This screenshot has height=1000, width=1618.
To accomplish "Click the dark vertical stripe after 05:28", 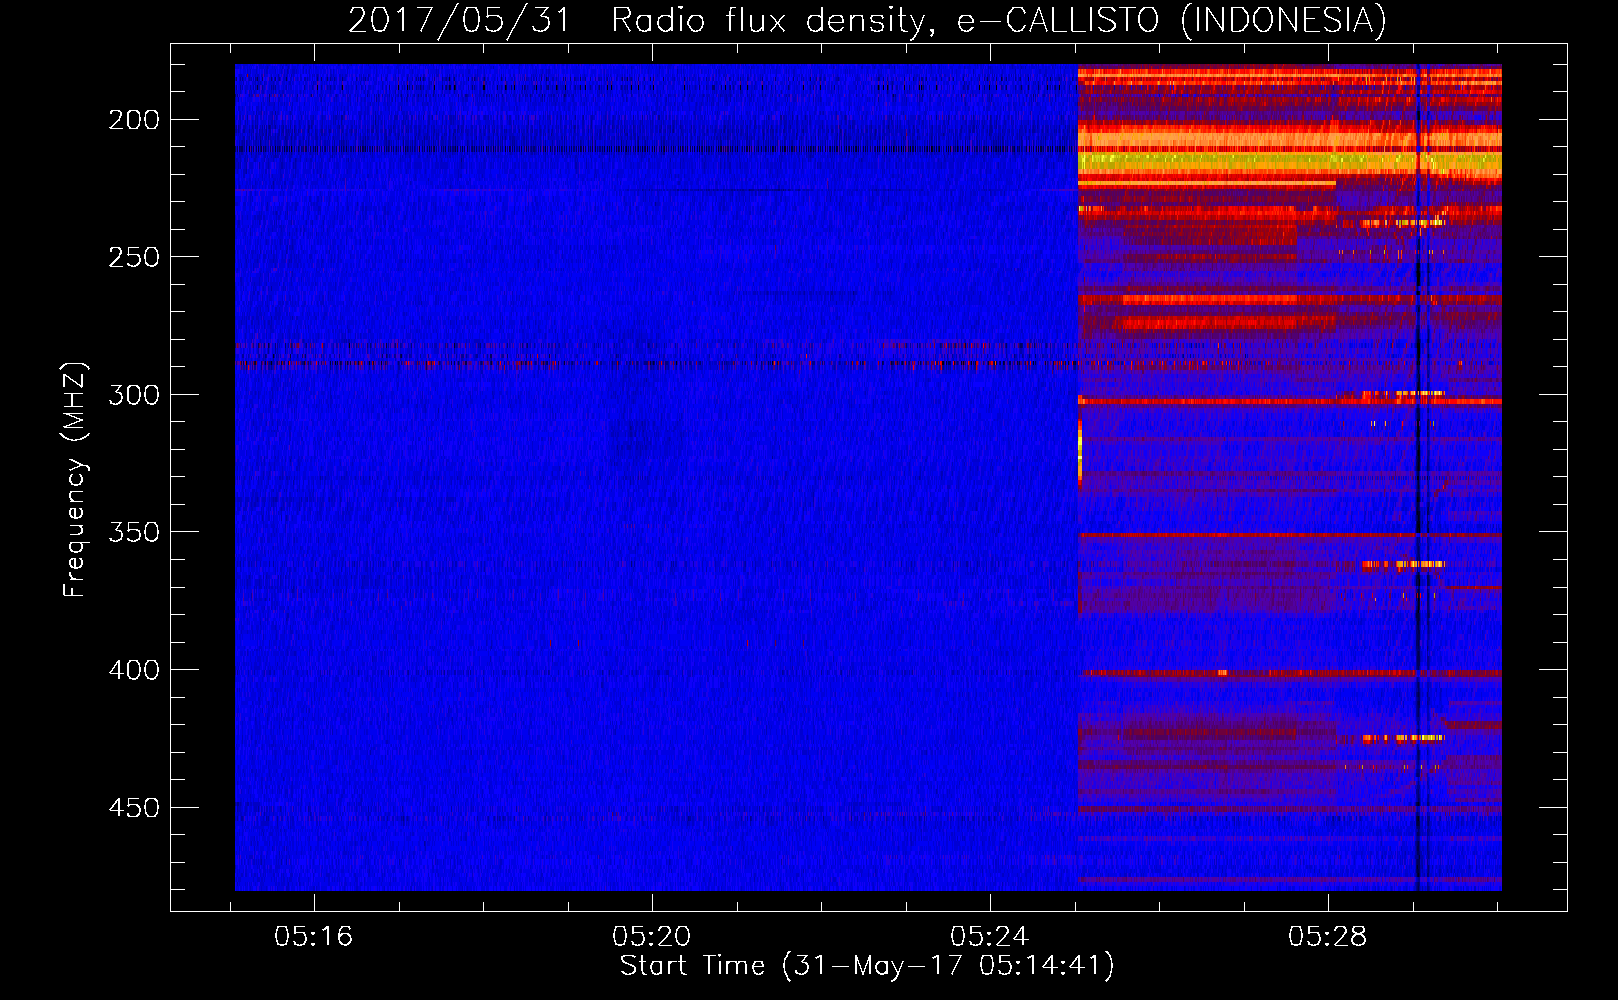I will point(1418,477).
